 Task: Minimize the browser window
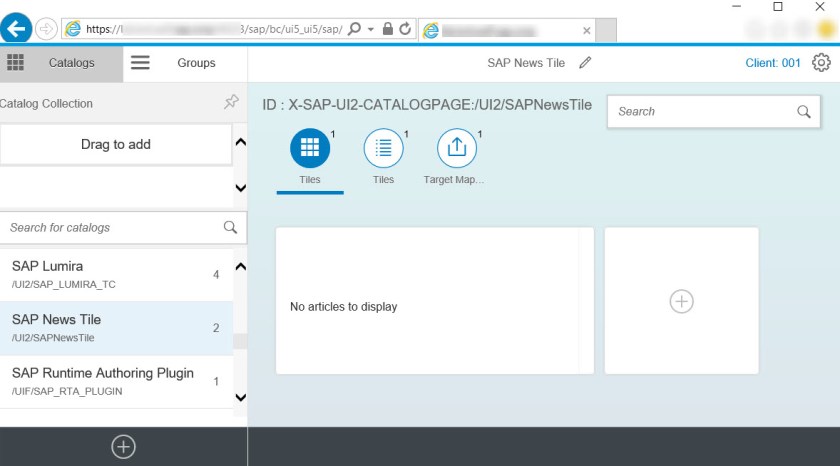click(737, 6)
